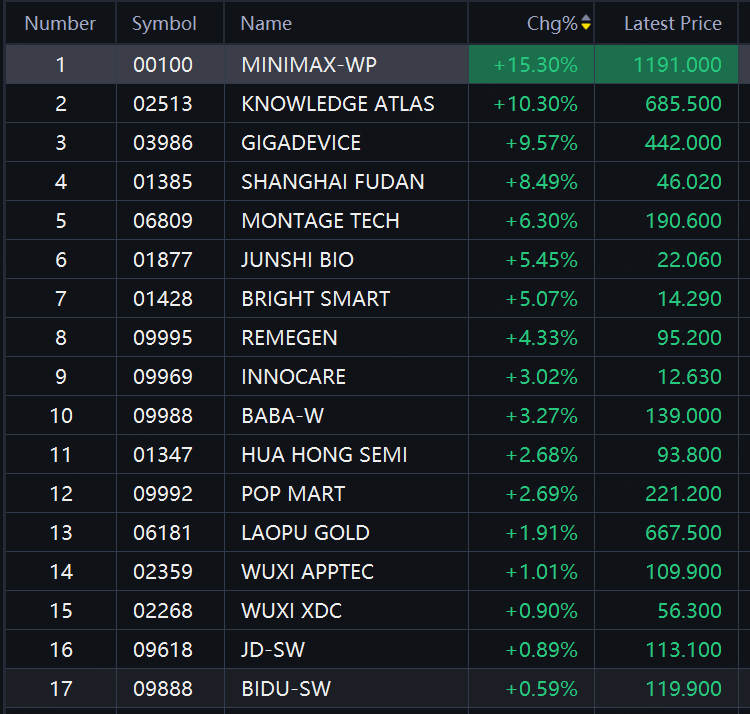
Task: Click symbol code 00100
Action: coord(163,65)
